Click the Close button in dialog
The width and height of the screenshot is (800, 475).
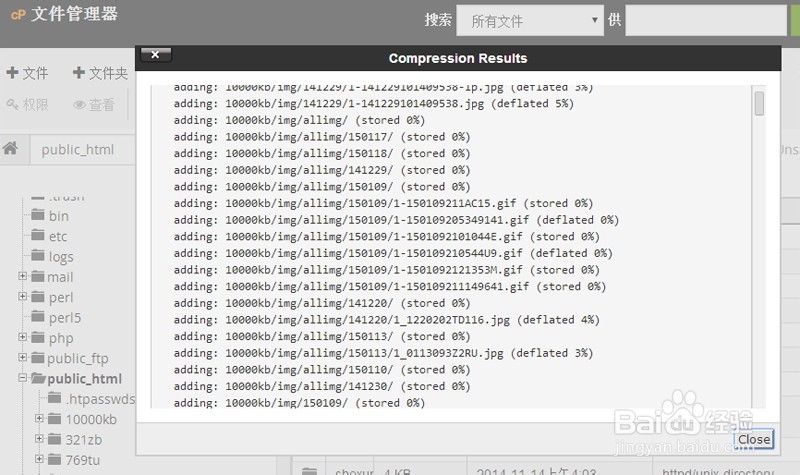[x=754, y=439]
